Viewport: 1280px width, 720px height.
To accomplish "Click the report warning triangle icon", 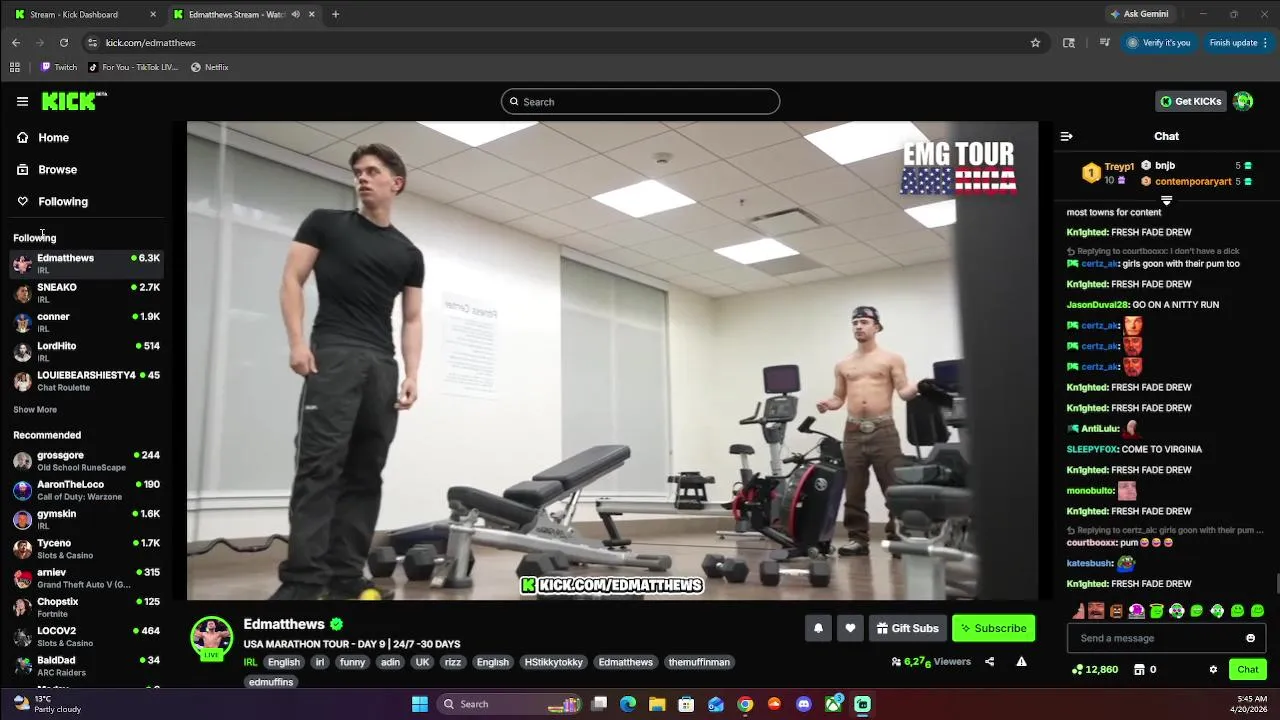I will point(1021,662).
